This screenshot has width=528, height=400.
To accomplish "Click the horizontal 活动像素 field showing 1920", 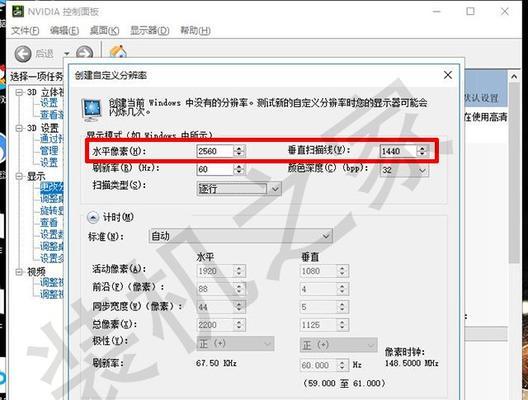I will tap(214, 271).
